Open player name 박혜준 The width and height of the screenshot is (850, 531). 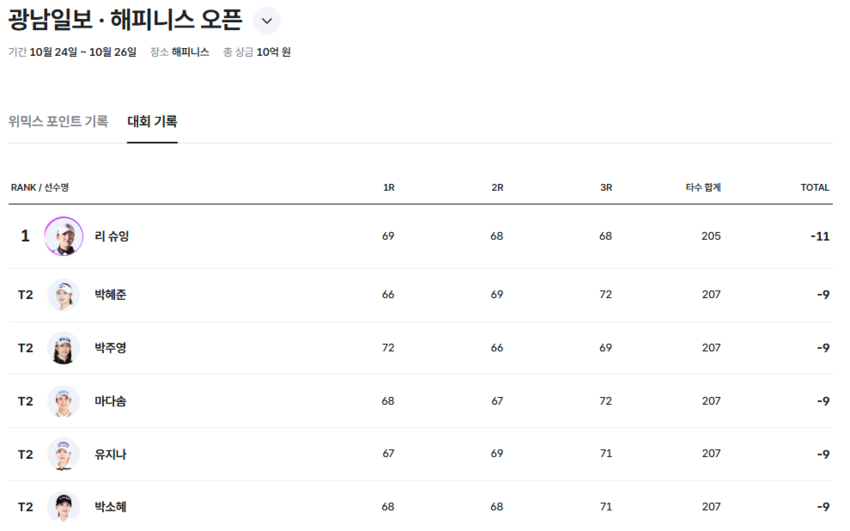[x=110, y=295]
